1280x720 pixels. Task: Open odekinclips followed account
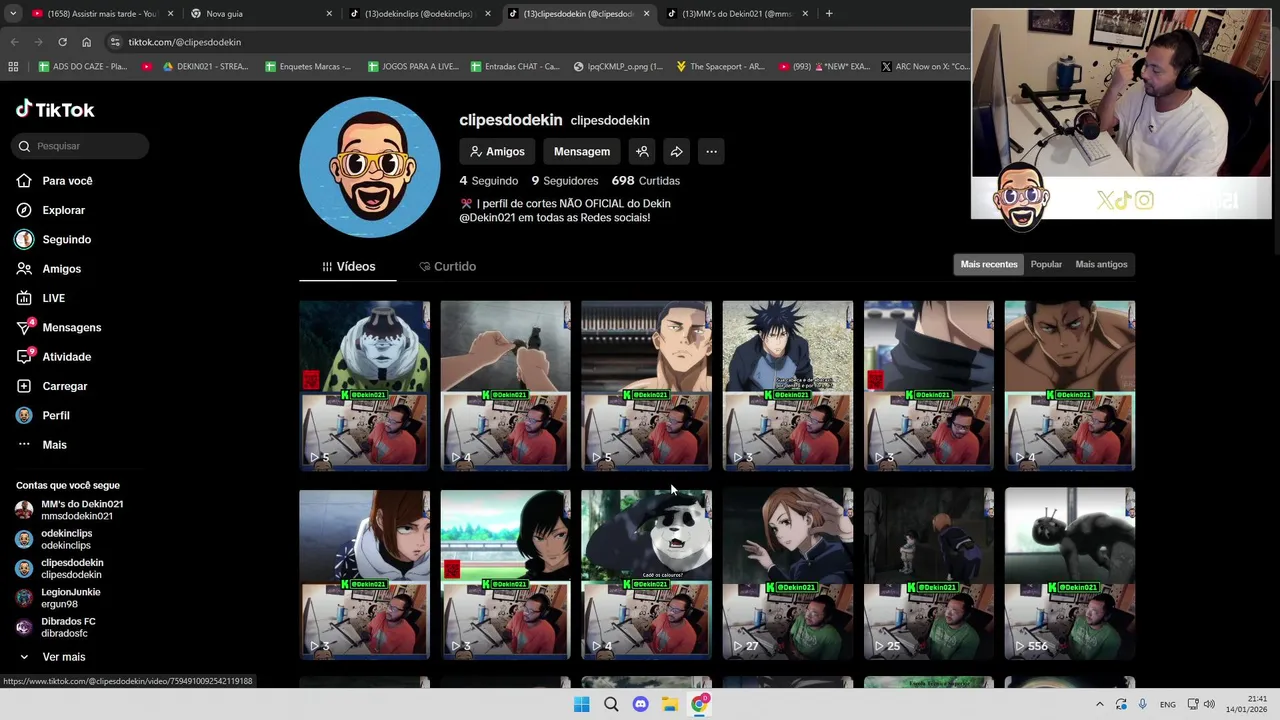pos(54,539)
